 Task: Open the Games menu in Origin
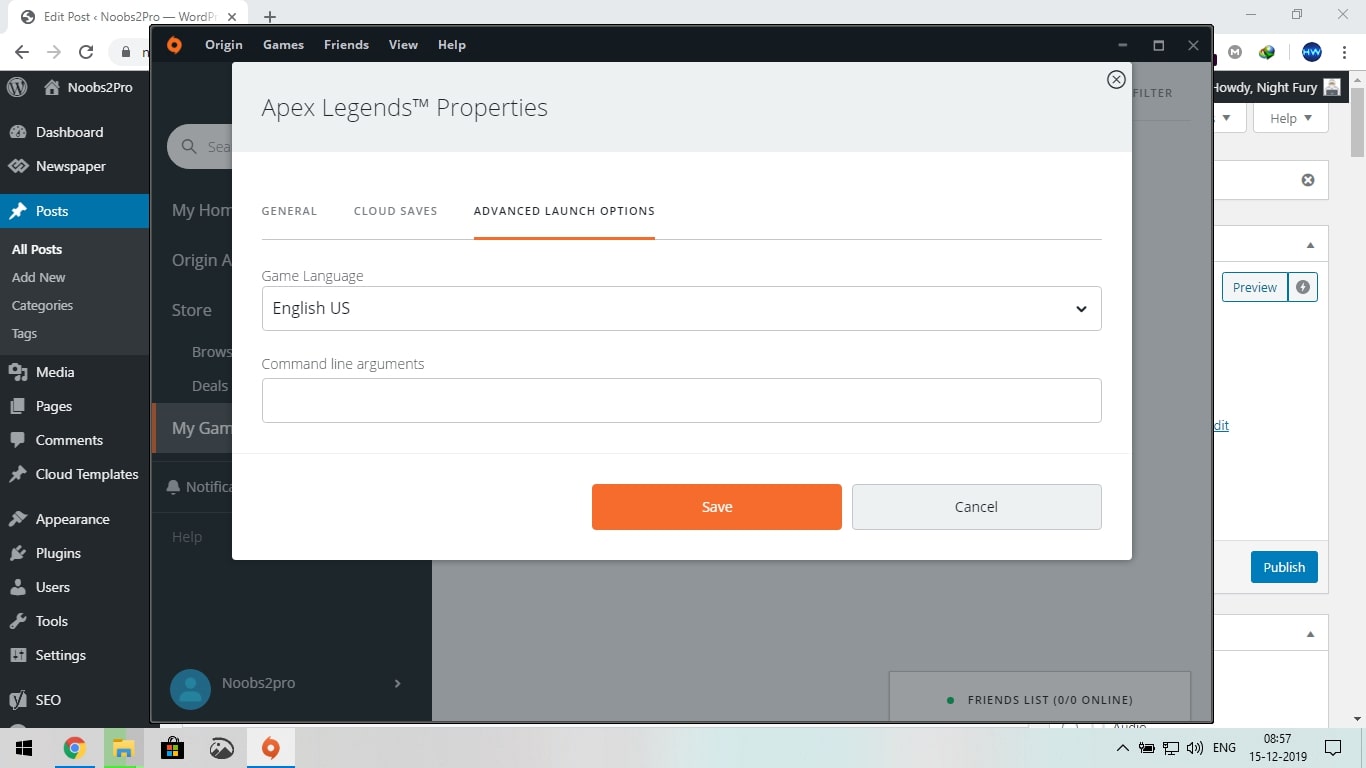(x=283, y=45)
